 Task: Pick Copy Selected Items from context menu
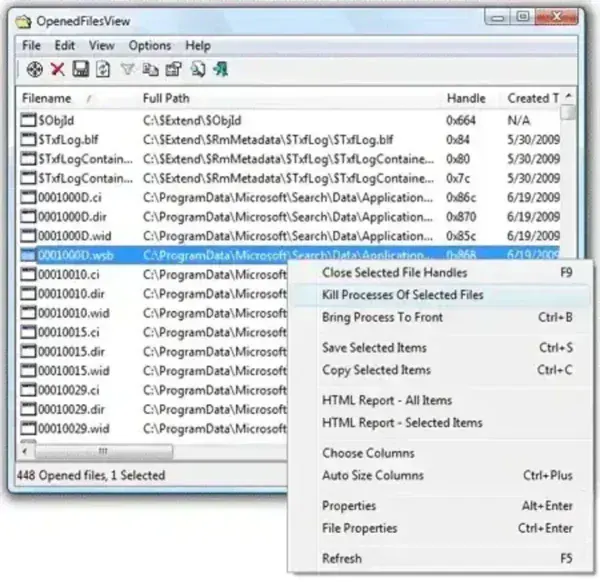coord(440,370)
